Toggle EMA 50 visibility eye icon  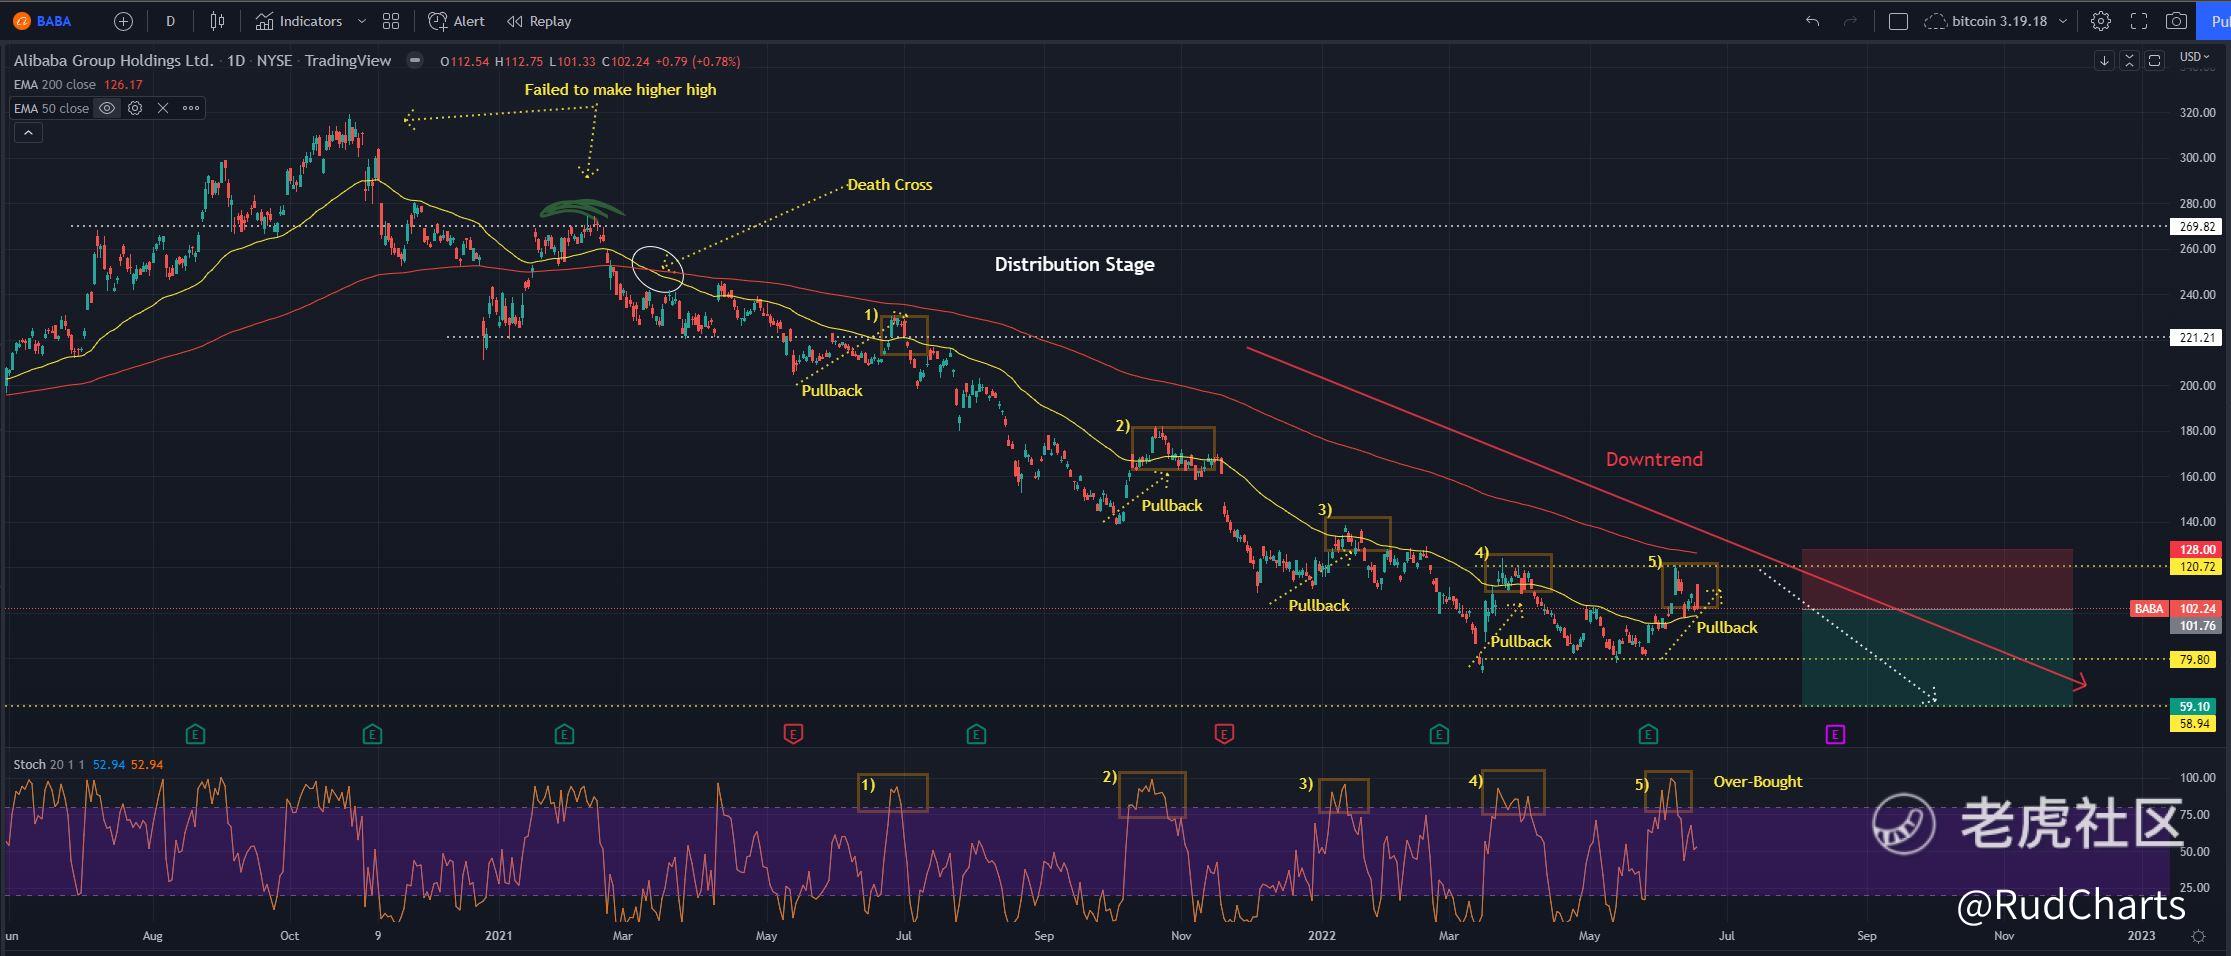point(107,108)
